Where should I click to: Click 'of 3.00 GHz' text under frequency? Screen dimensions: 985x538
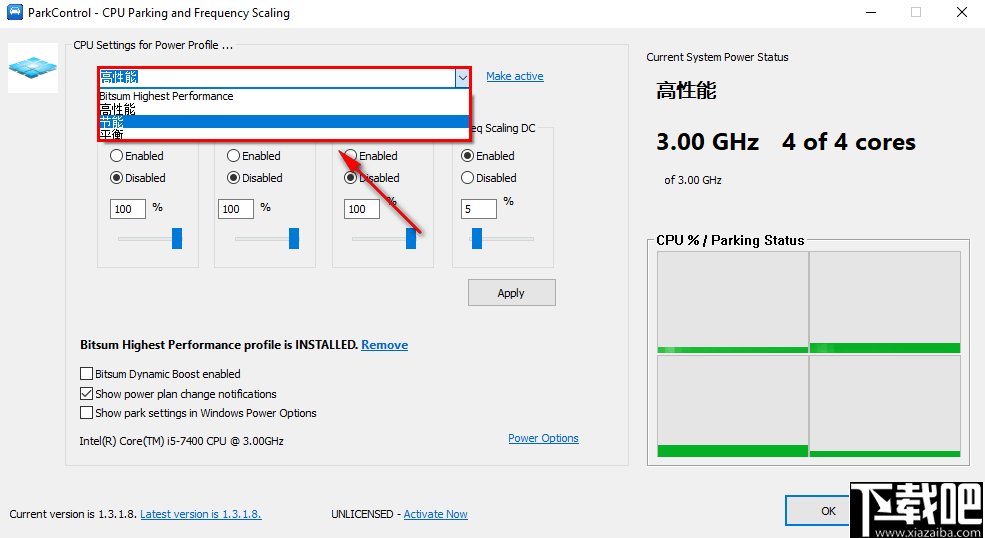693,180
